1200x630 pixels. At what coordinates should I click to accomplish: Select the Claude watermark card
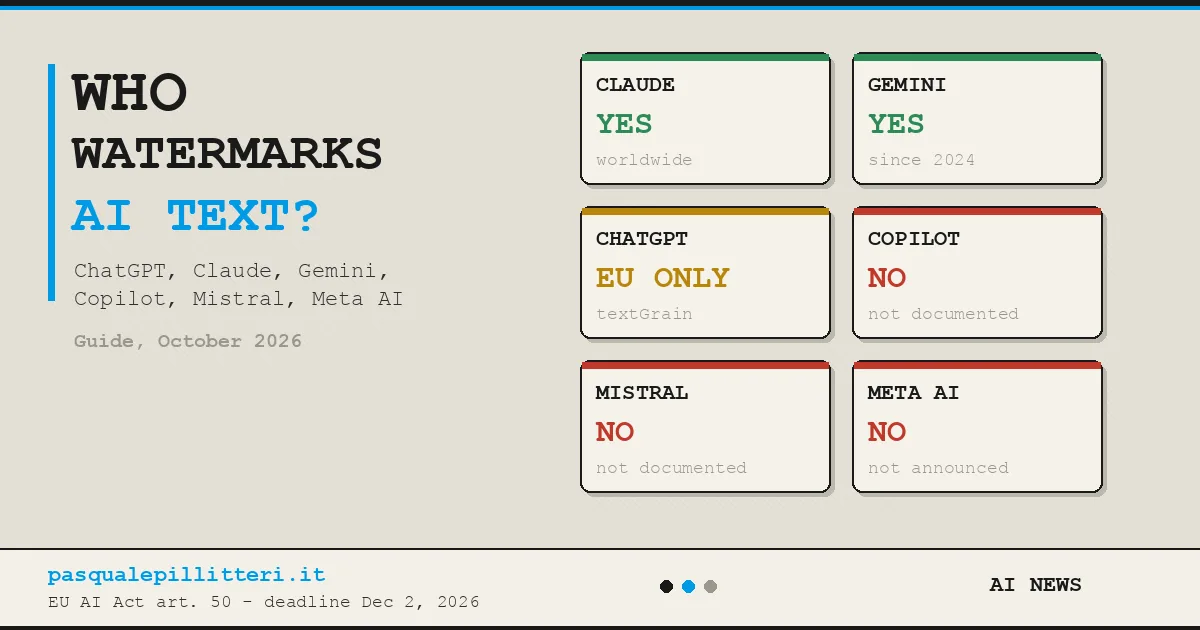705,119
